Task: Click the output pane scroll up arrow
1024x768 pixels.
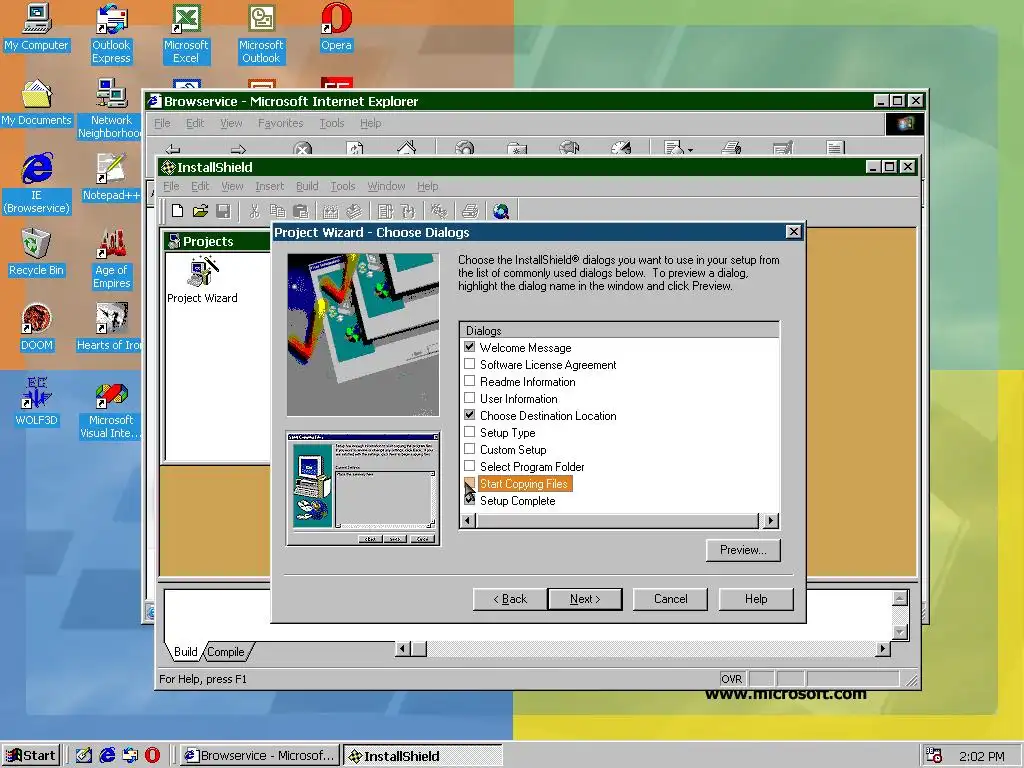Action: coord(900,598)
